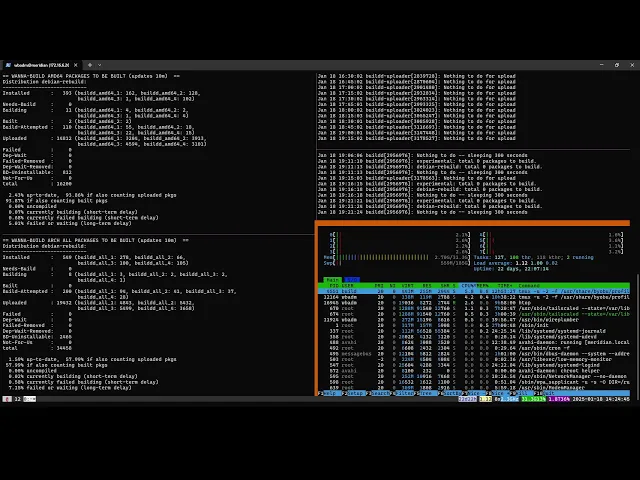Click the byobu yellow load average indicator
This screenshot has width=640, height=480.
pyautogui.click(x=485, y=399)
